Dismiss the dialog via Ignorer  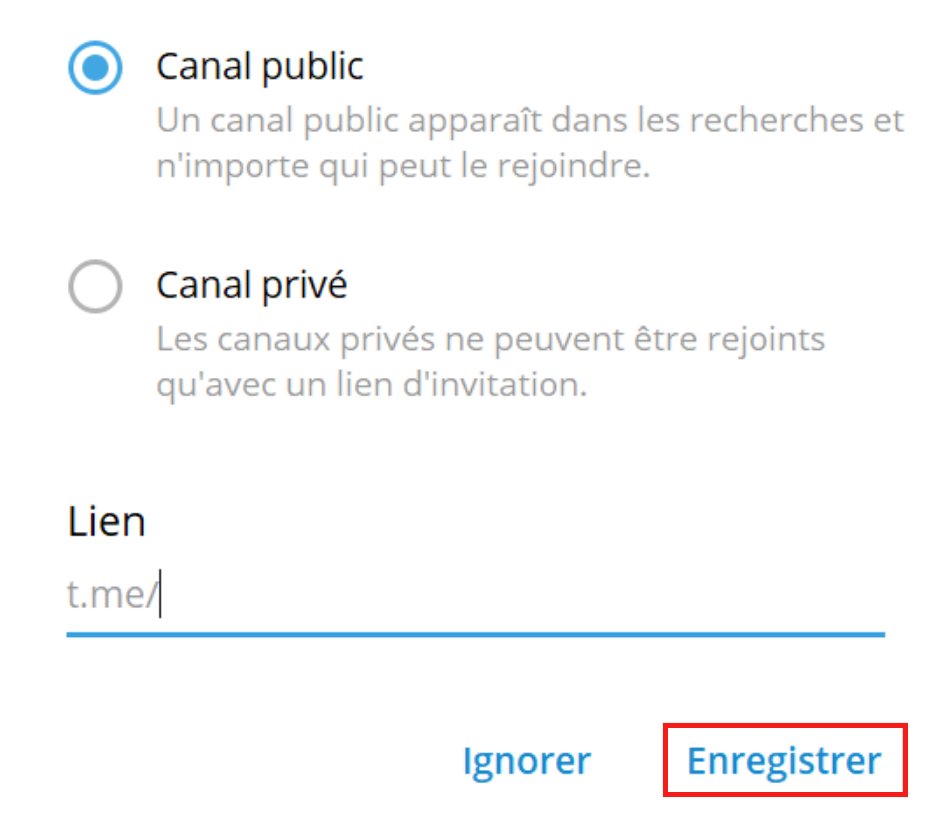pos(526,761)
